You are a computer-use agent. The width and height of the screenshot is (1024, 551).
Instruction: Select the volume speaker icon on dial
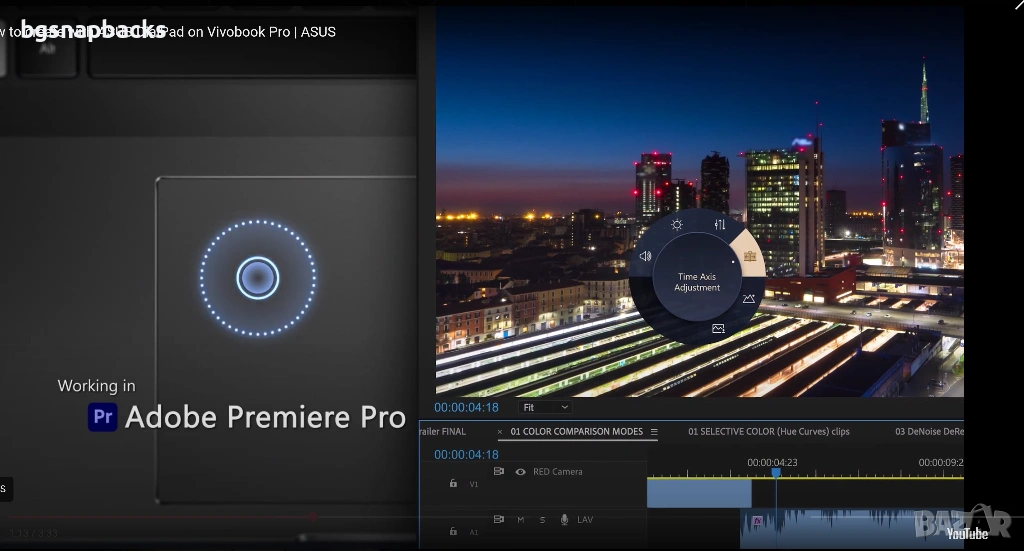(645, 257)
